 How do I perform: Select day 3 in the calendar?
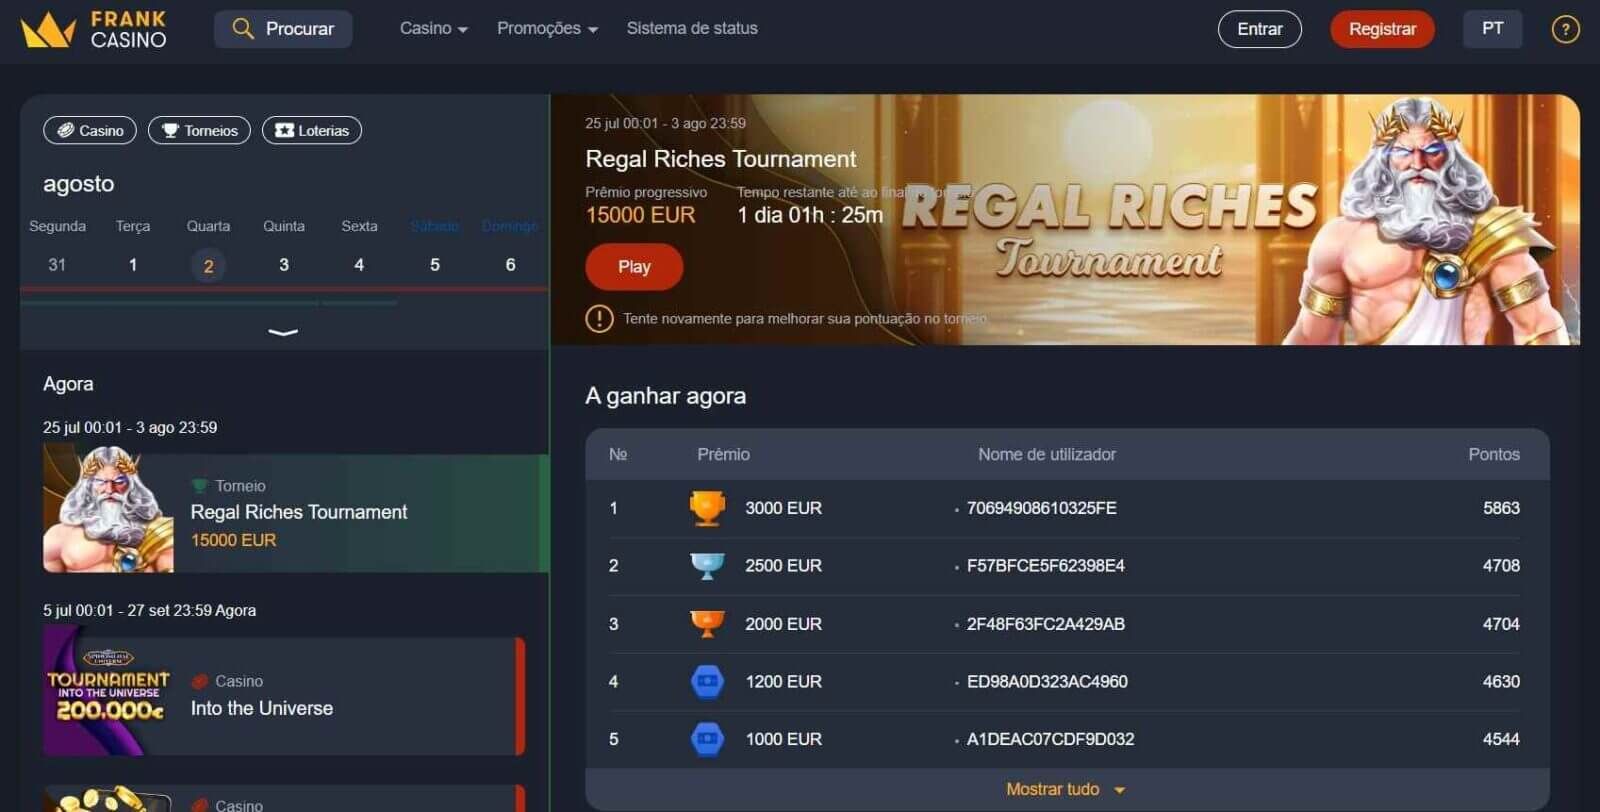[284, 265]
